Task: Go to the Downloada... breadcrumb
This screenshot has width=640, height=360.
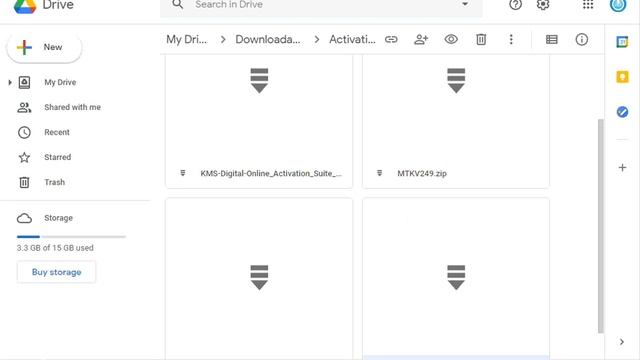Action: (x=268, y=40)
